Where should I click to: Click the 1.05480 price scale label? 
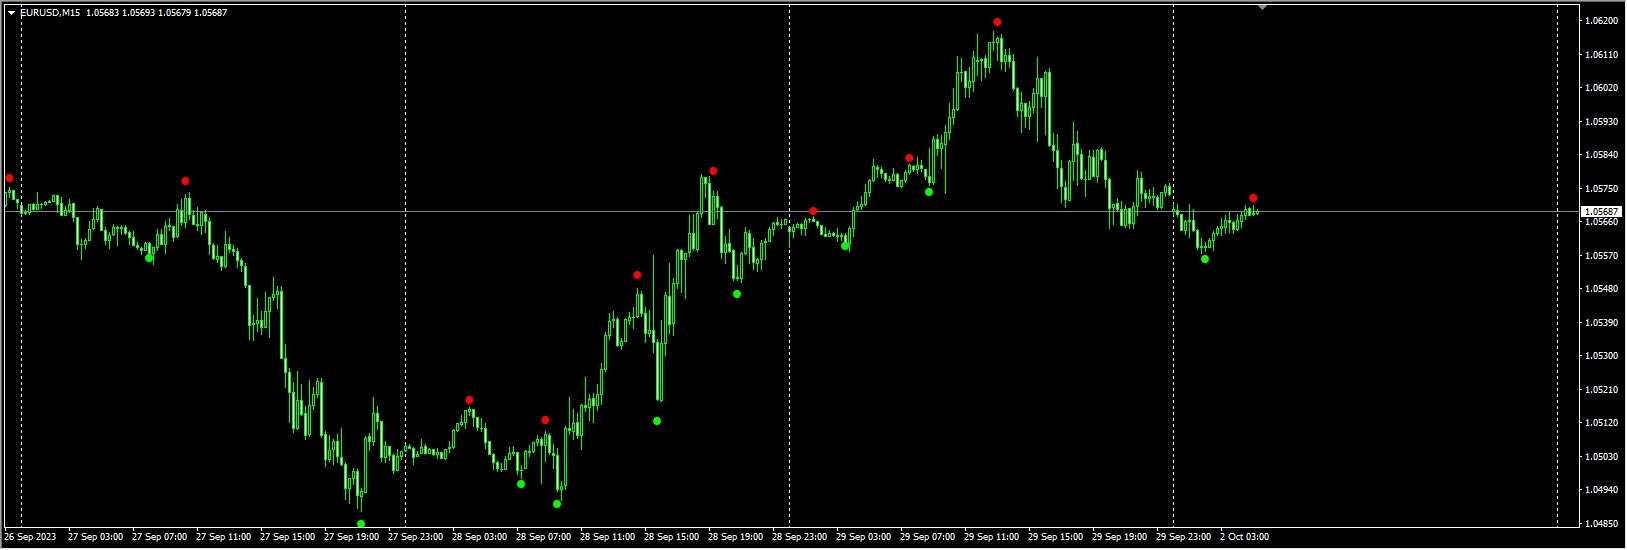coord(1602,289)
